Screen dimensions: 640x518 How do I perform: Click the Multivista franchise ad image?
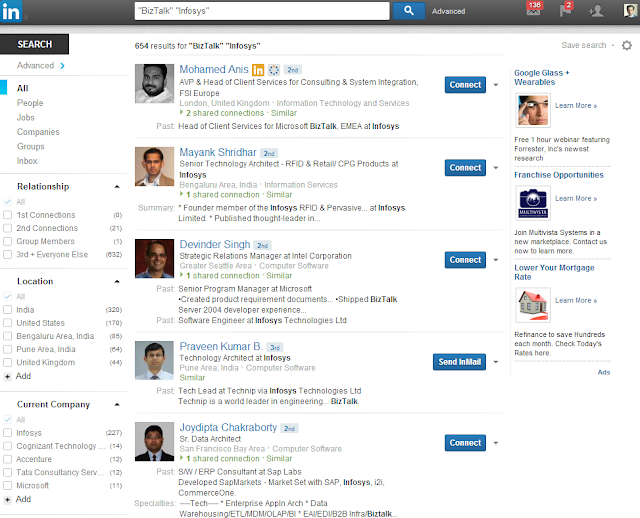click(533, 203)
